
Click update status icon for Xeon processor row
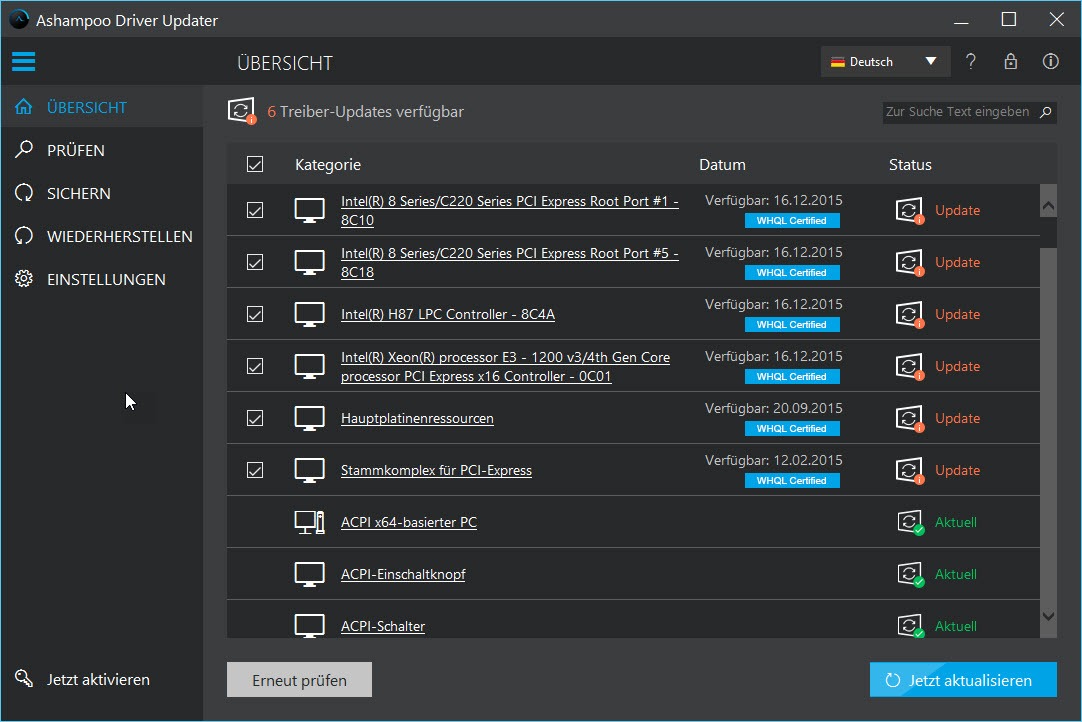[x=909, y=366]
